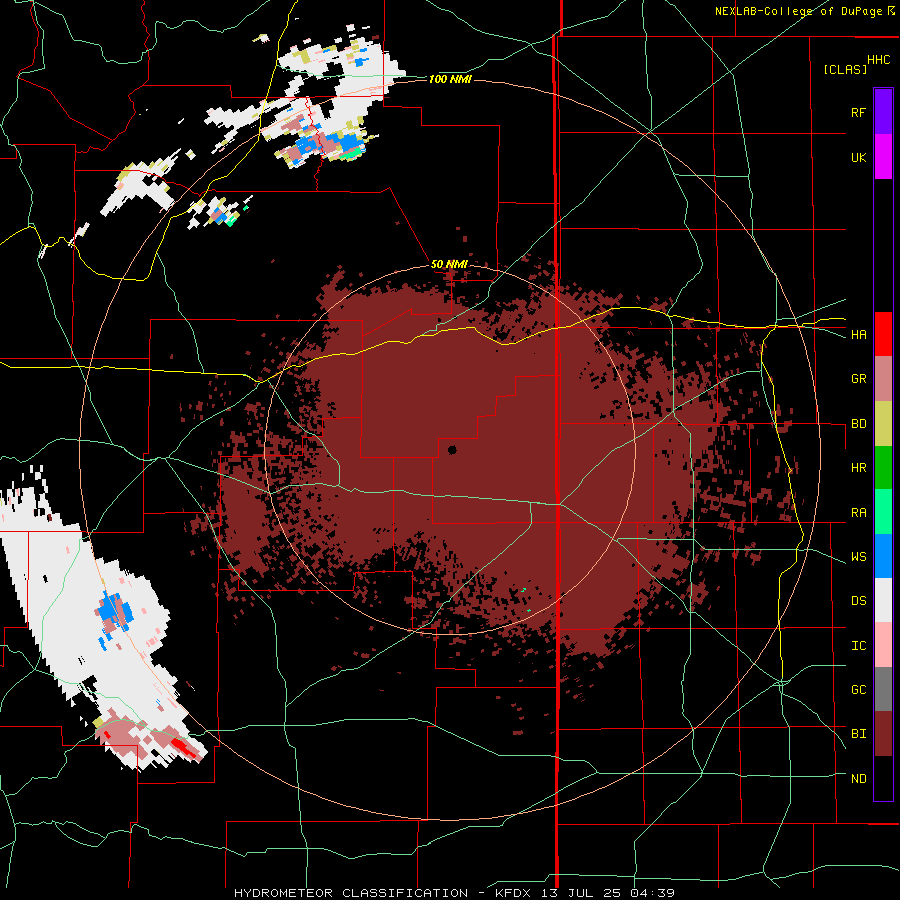Select the WS blue legend swatch

pos(883,556)
